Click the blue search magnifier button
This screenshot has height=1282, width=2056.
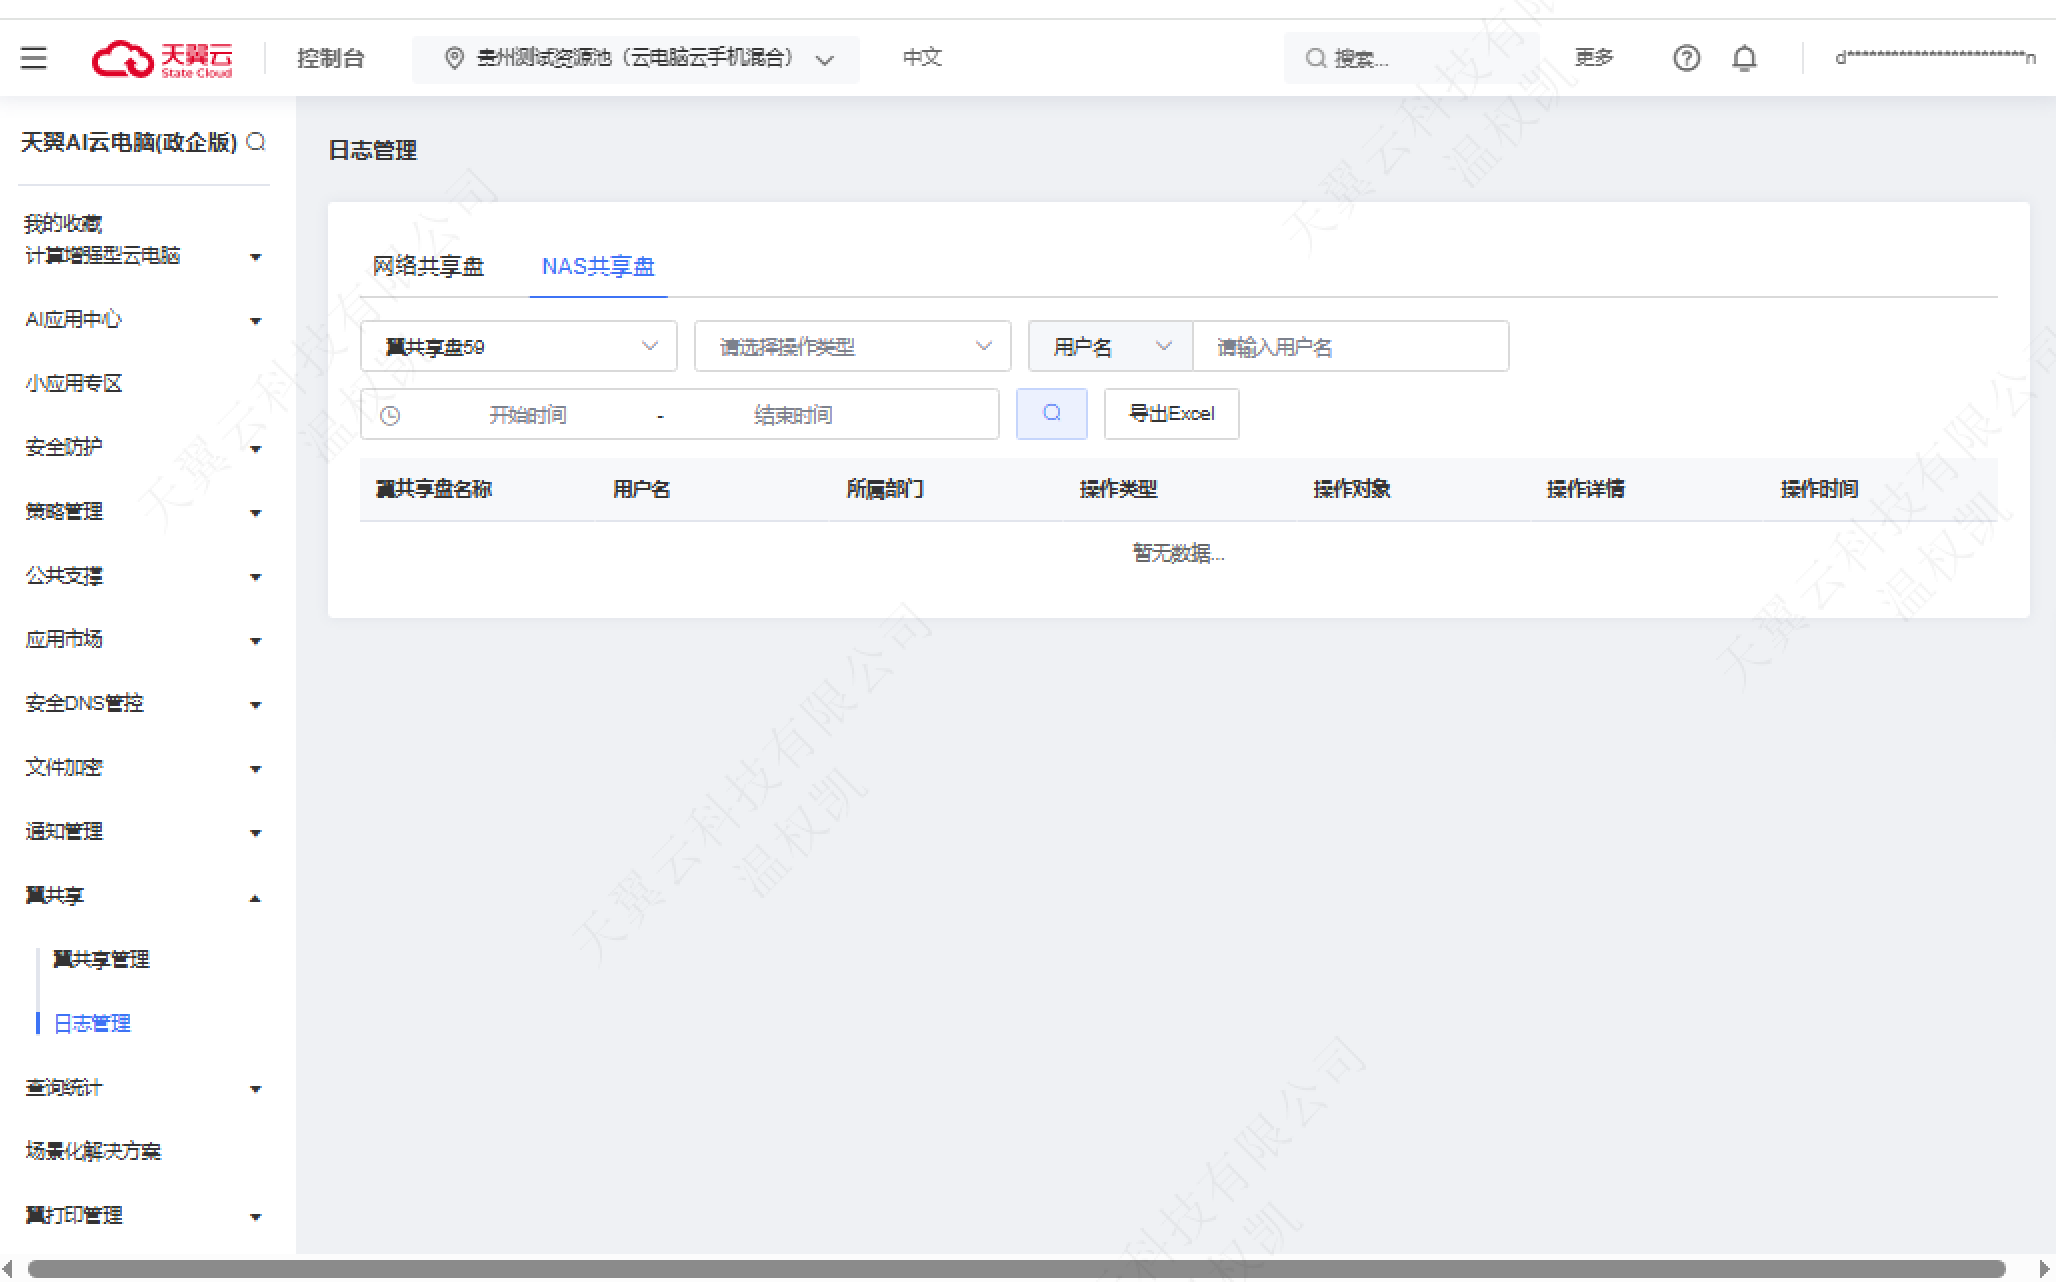1051,413
